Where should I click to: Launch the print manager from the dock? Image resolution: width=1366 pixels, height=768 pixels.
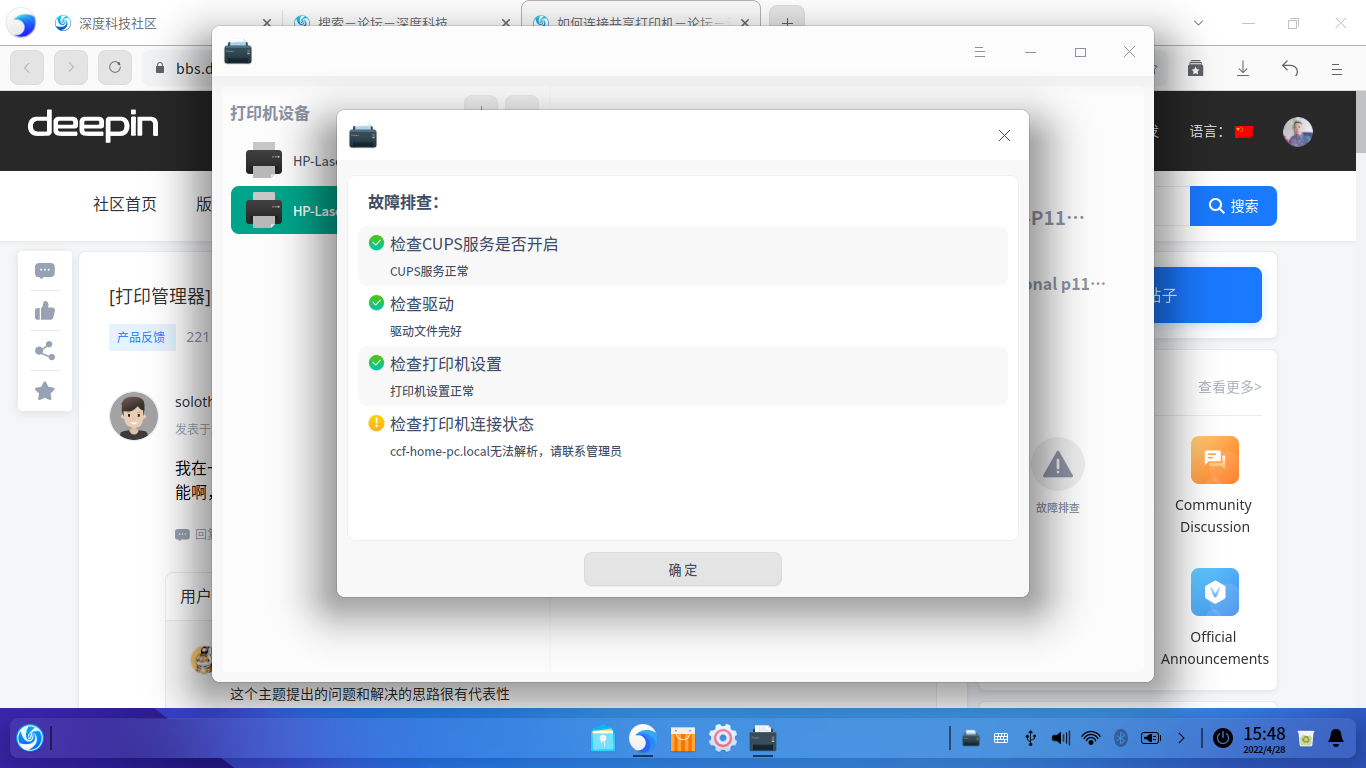coord(762,738)
